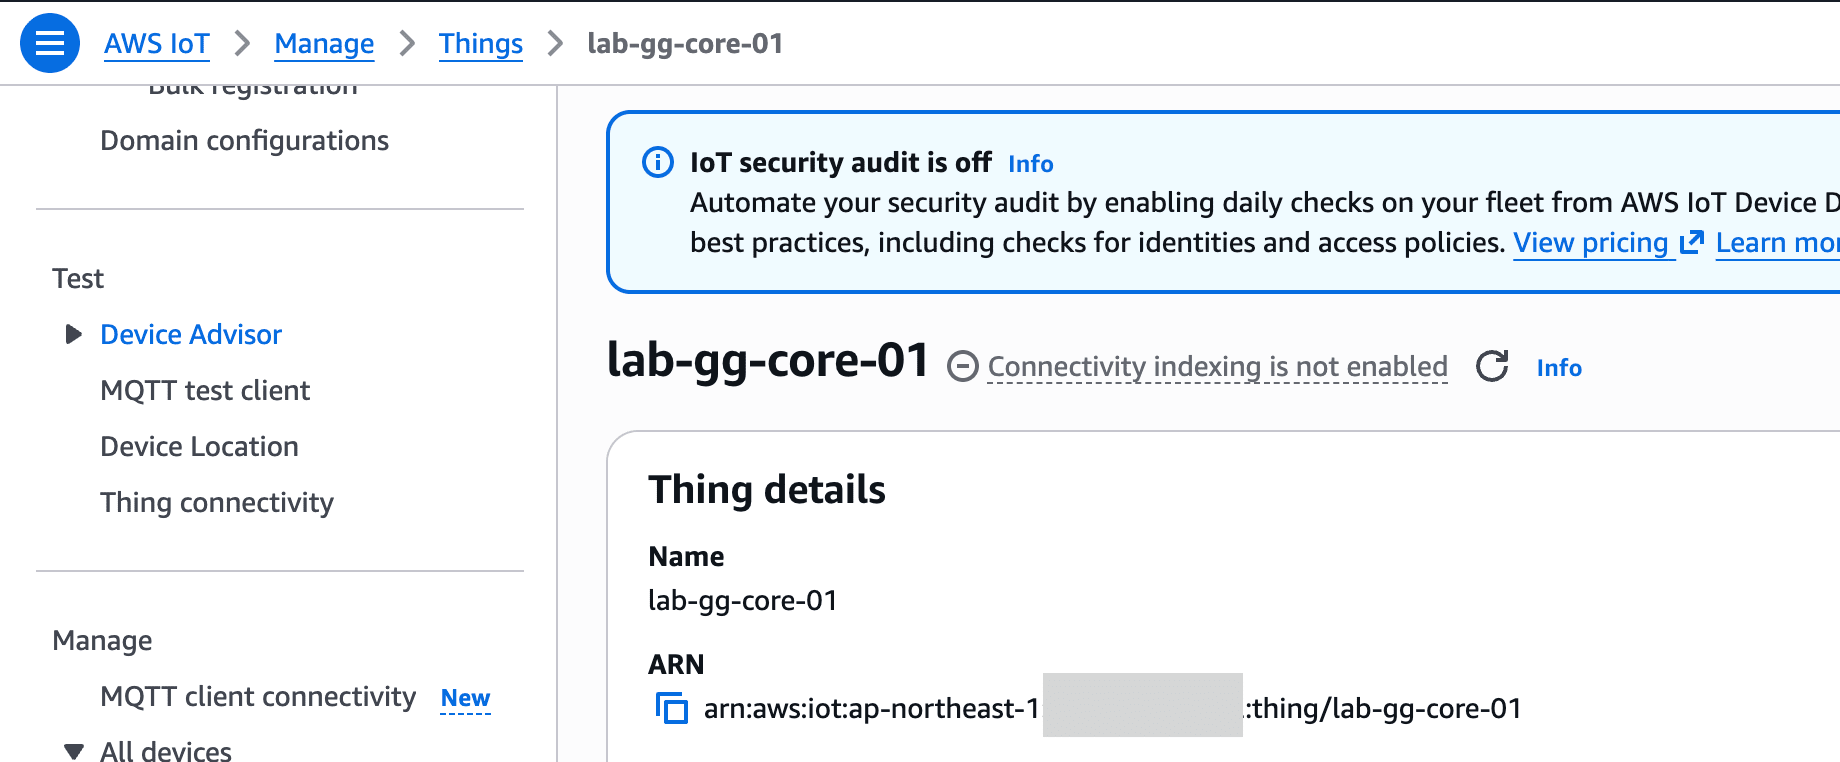Open Info link for security audit

tap(1031, 163)
